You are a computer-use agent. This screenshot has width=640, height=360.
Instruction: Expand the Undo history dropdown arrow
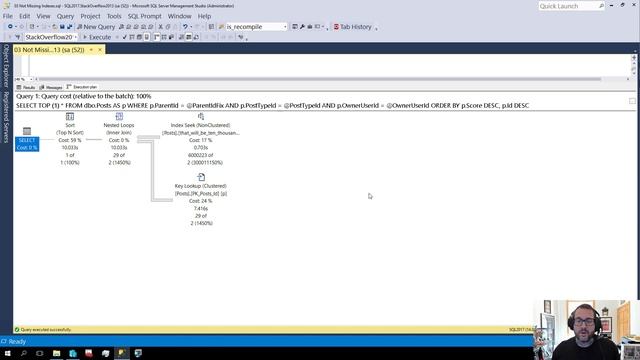click(191, 27)
